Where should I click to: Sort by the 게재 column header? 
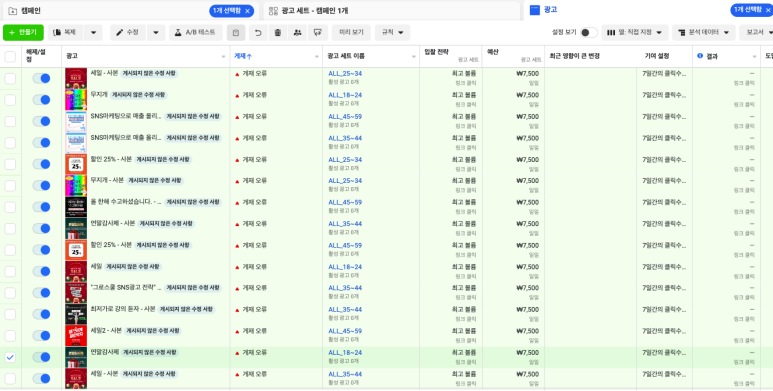243,56
